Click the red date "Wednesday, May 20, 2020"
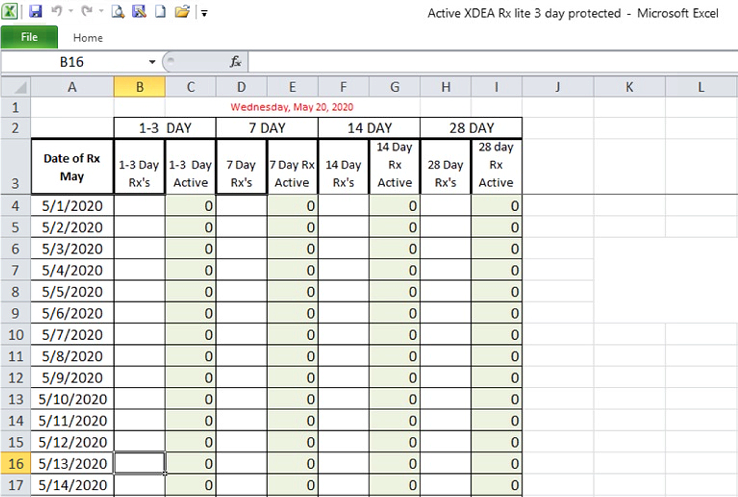Image resolution: width=738 pixels, height=497 pixels. click(292, 107)
